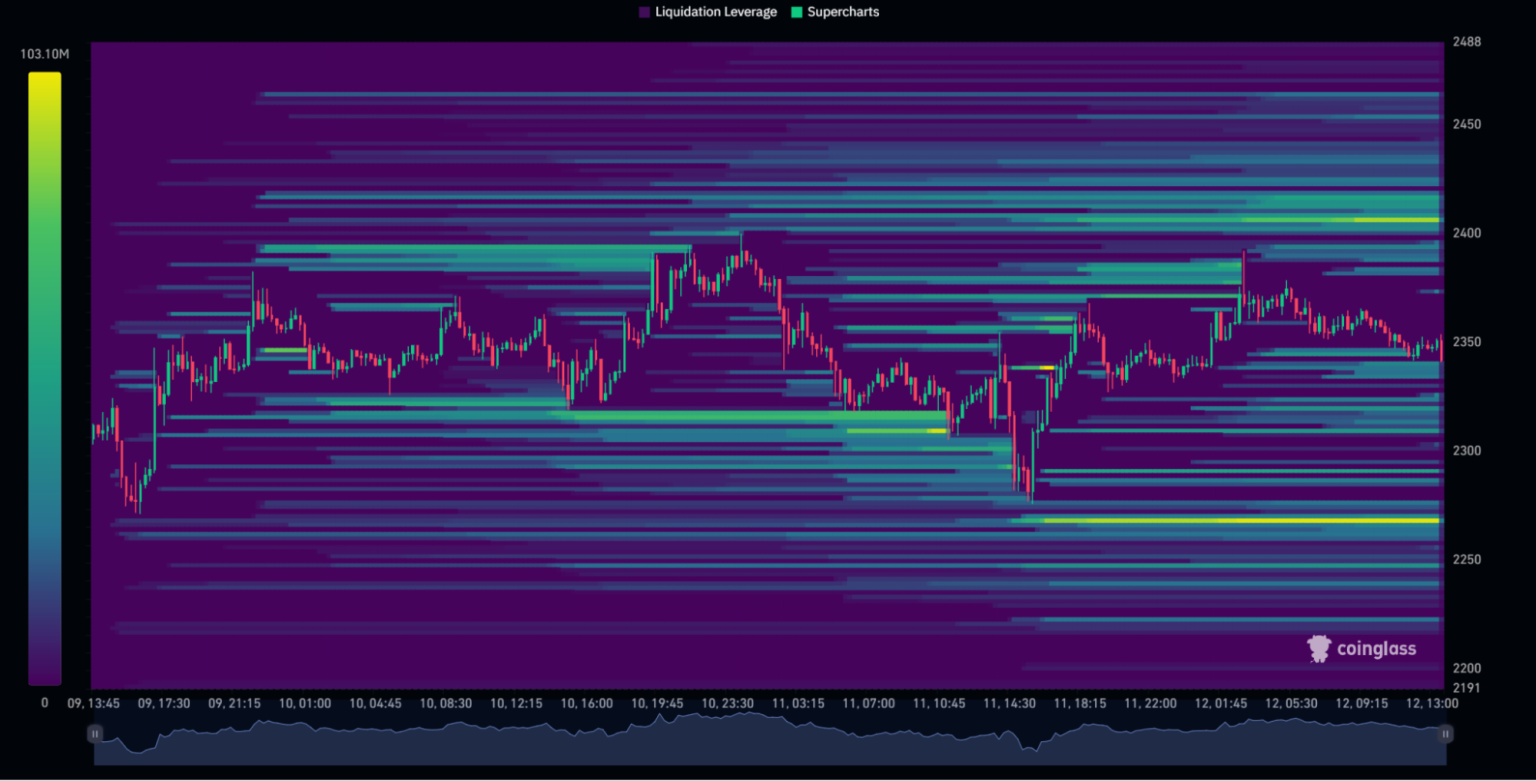This screenshot has height=781, width=1536.
Task: Click the 2350 price axis label
Action: 1465,341
